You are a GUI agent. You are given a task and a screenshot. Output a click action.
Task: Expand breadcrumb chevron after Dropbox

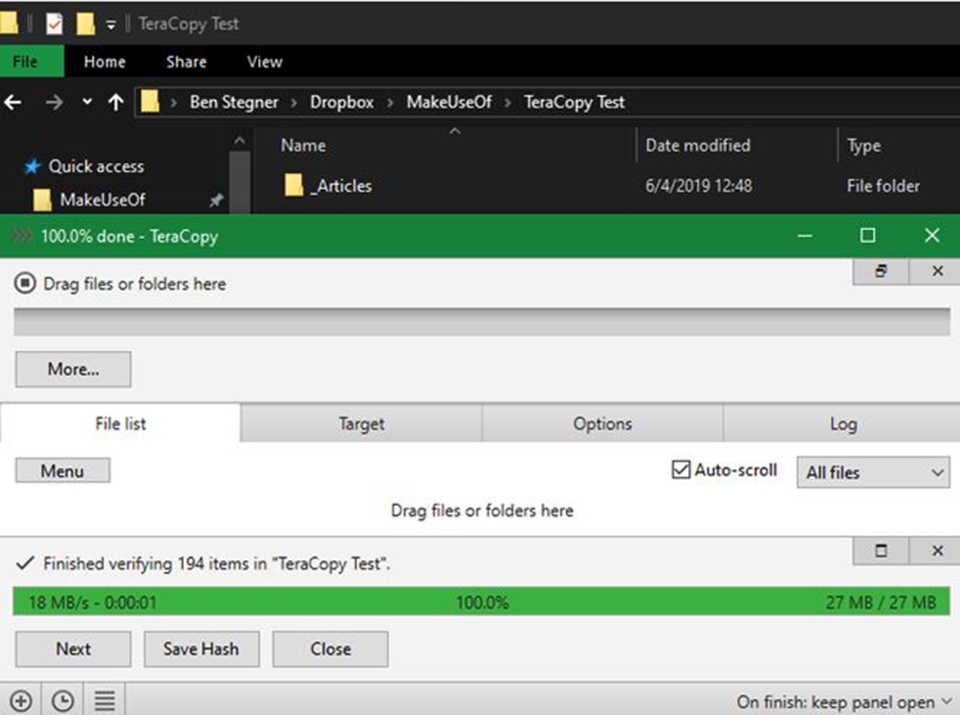pyautogui.click(x=390, y=103)
